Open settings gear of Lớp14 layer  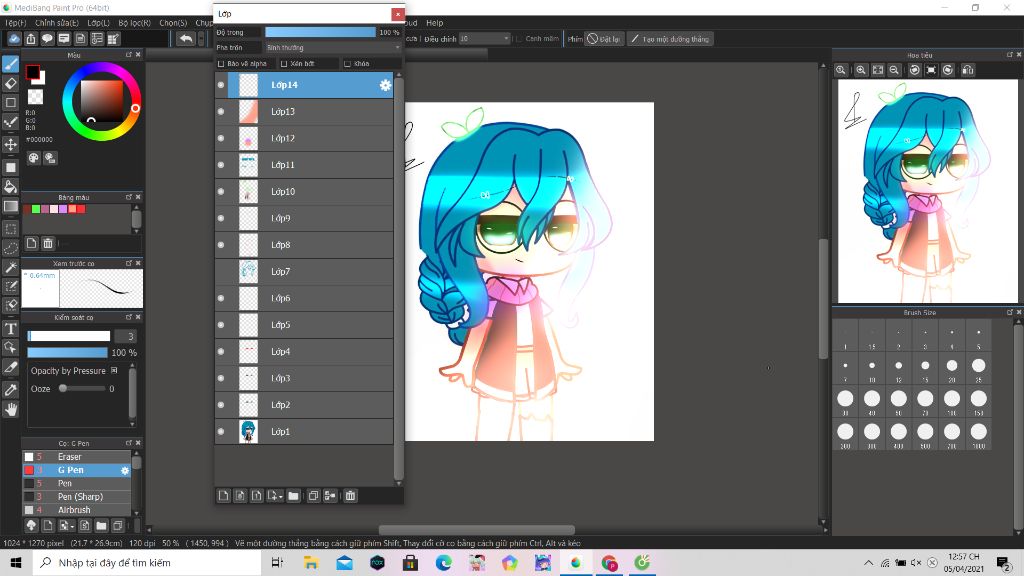tap(385, 85)
